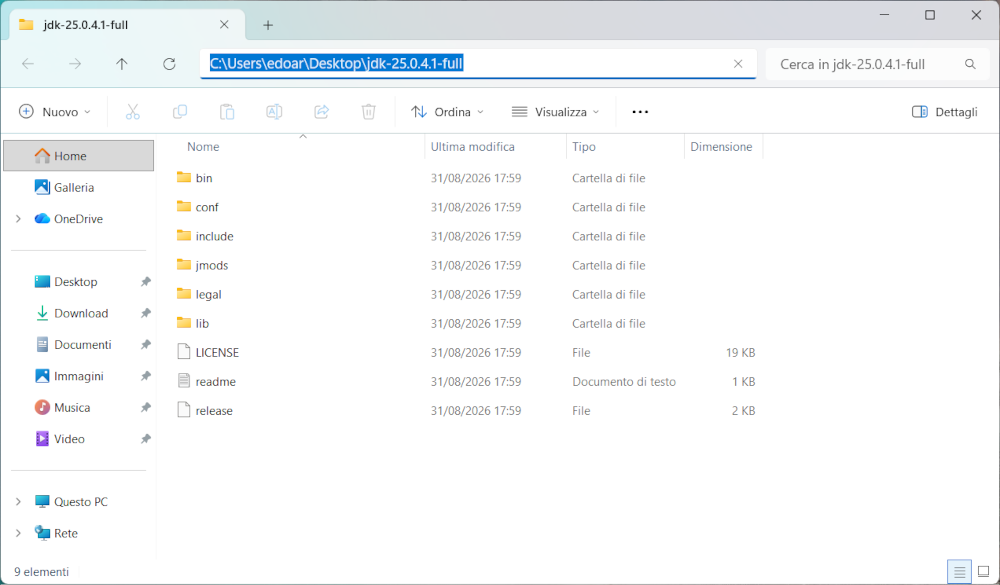Open Video in the sidebar

(69, 439)
